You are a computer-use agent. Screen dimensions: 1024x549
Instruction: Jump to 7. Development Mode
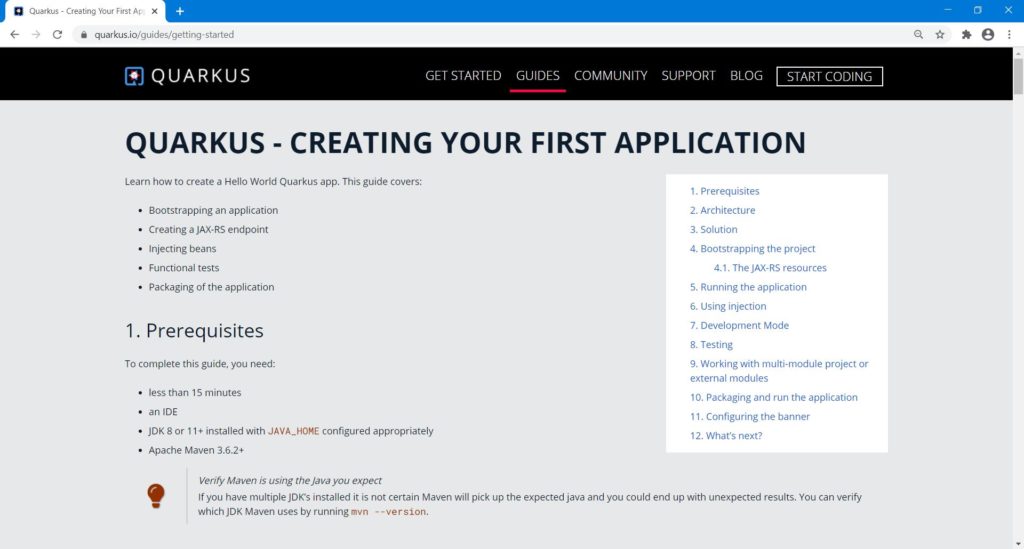coord(739,325)
